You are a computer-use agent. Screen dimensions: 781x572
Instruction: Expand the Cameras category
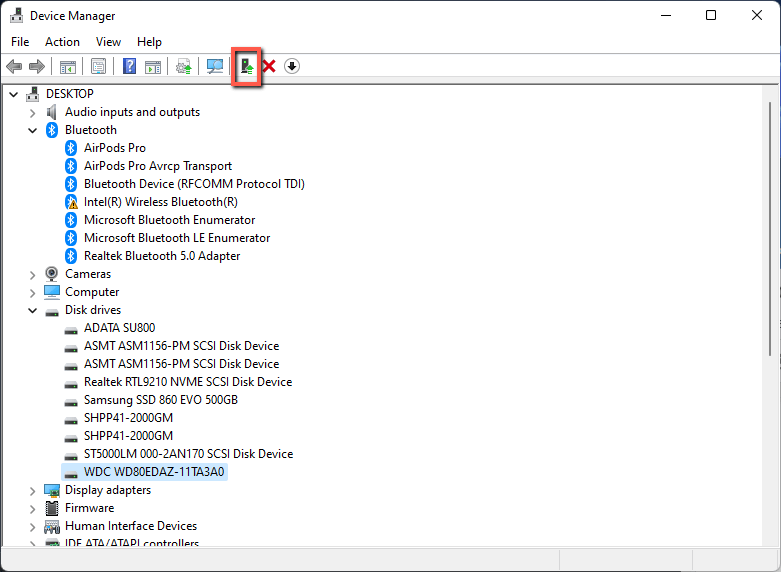(x=32, y=275)
